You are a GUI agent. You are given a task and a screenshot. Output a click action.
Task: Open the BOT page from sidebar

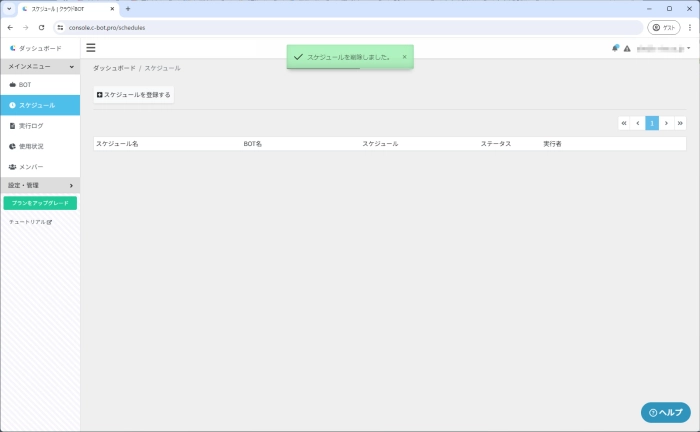25,85
